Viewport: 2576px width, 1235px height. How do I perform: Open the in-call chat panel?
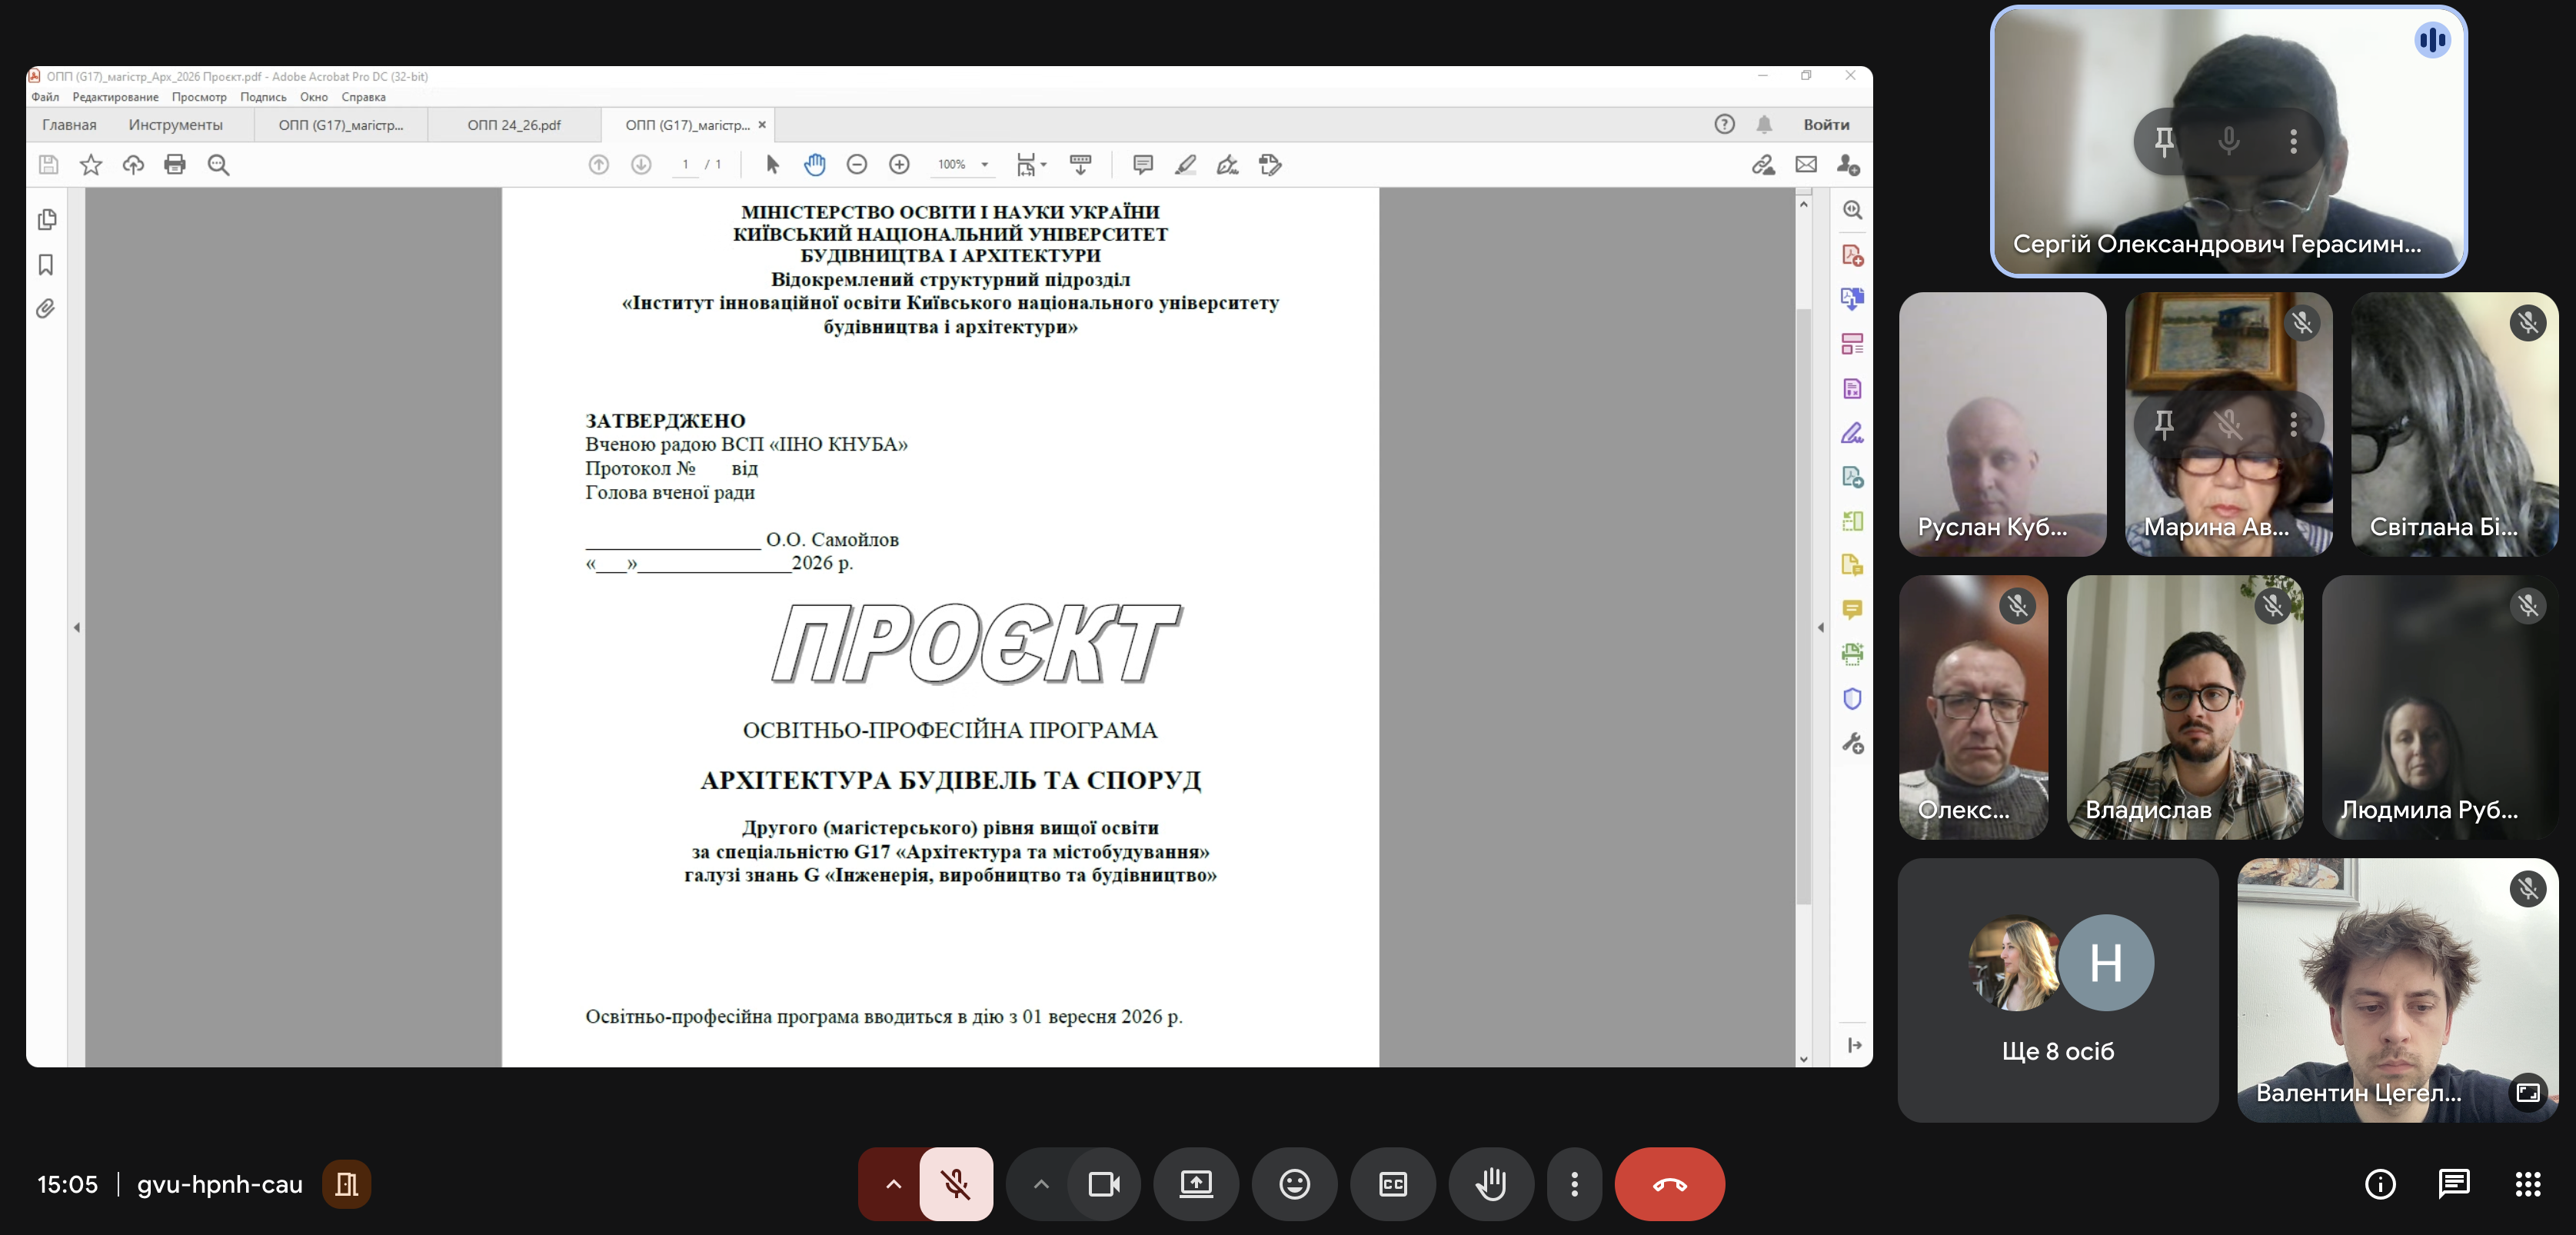[x=2453, y=1184]
